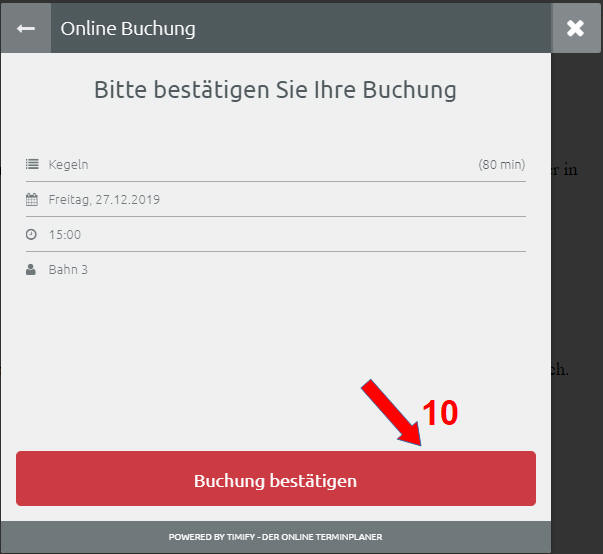Click the Bitte bestätigen Sie Ihre Buchung heading
This screenshot has width=603, height=554.
point(275,90)
